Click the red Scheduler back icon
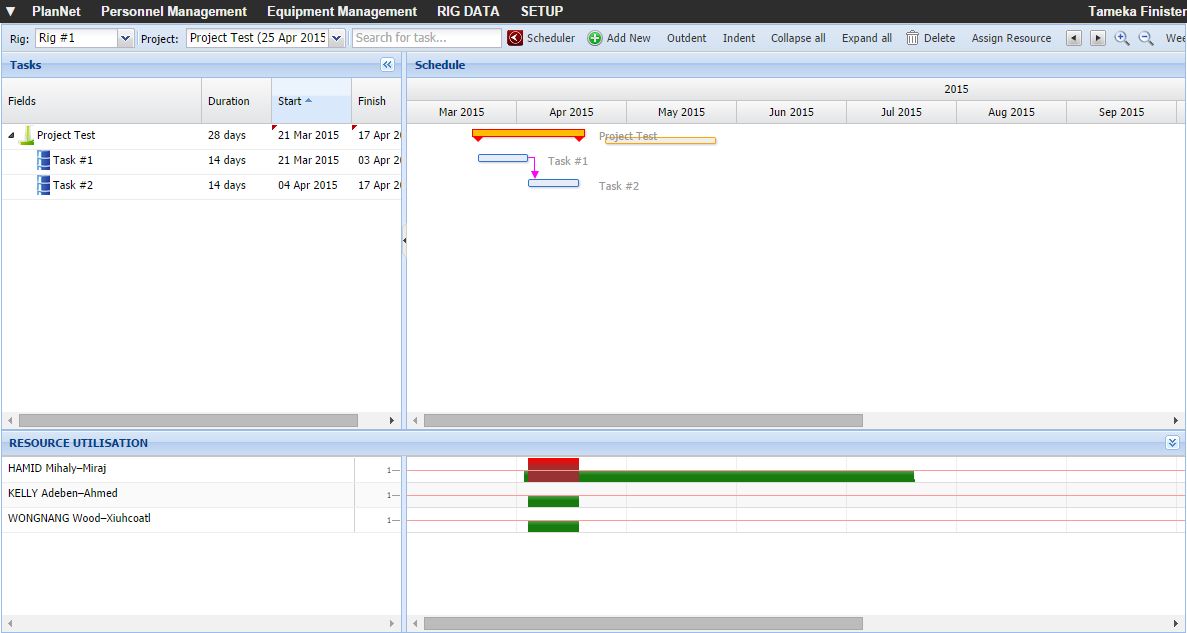 pyautogui.click(x=515, y=38)
